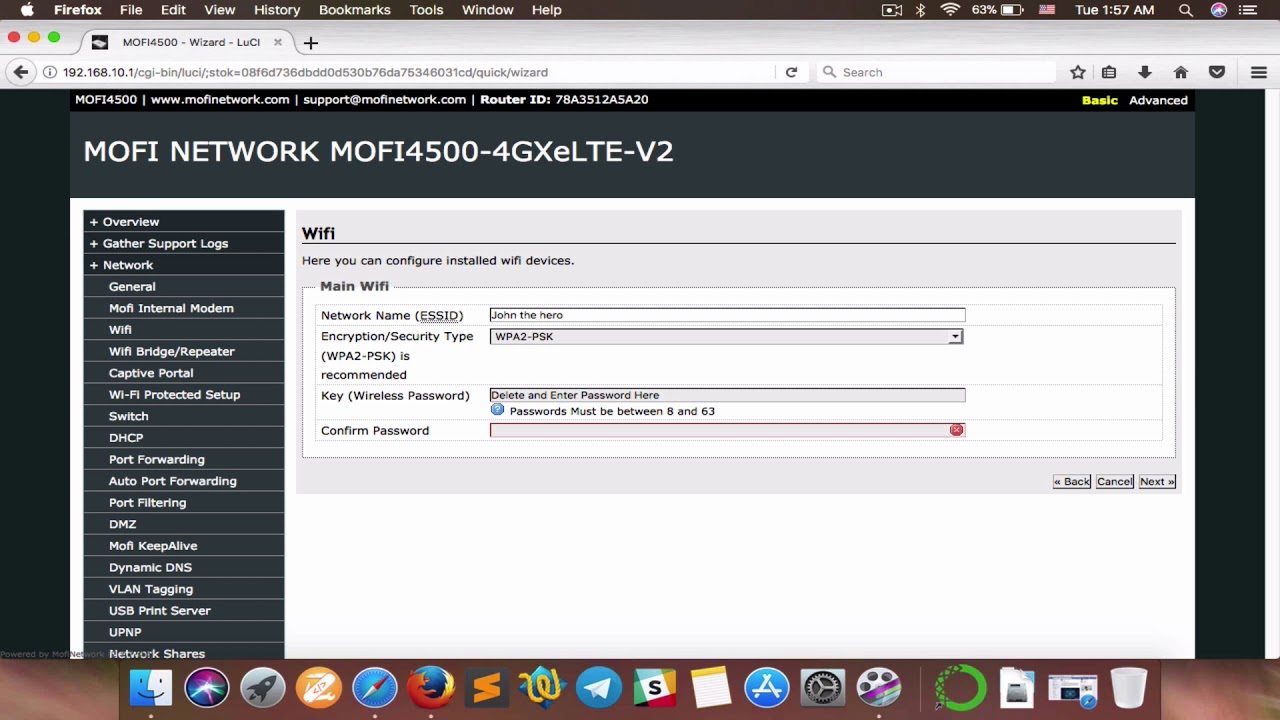Open the DHCP settings page
Image resolution: width=1280 pixels, height=720 pixels.
click(126, 438)
